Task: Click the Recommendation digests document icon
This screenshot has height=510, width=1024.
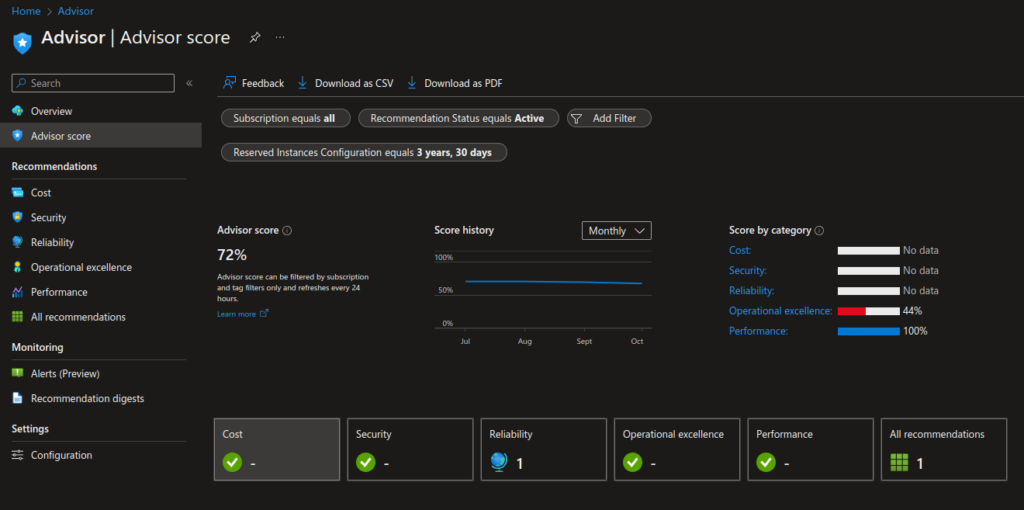Action: 18,398
